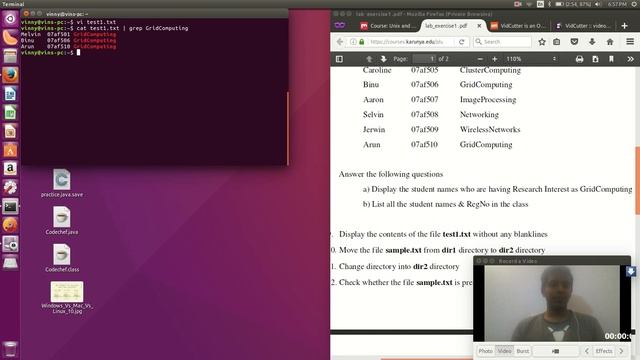The width and height of the screenshot is (640, 360).
Task: Print the PDF document
Action: 579,59
